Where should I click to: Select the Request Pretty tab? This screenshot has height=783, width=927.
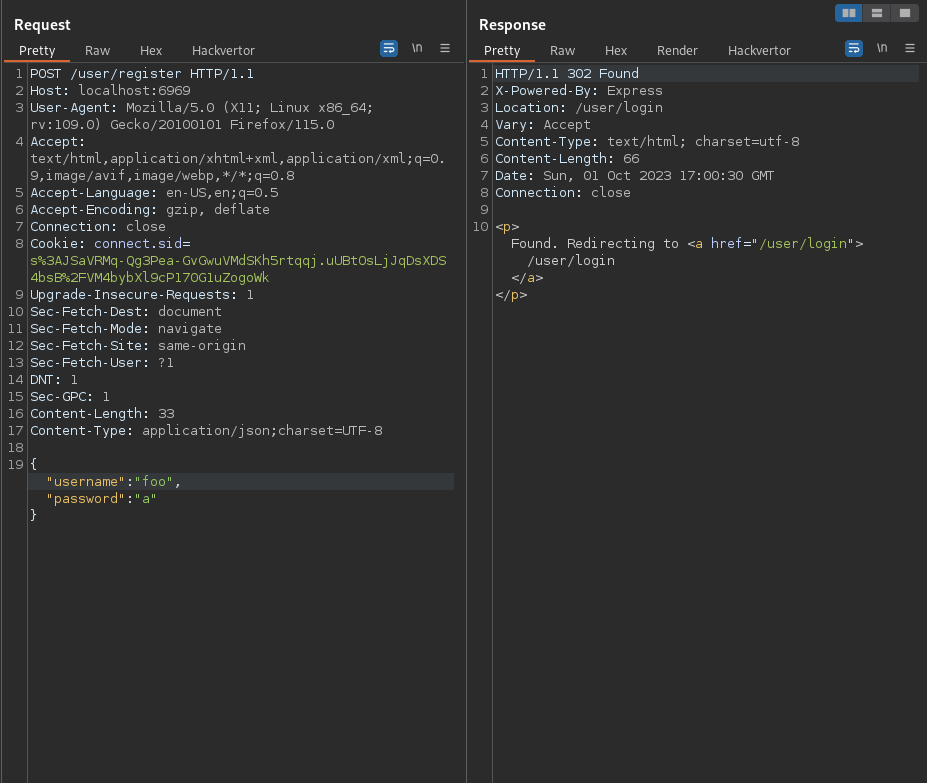[37, 51]
